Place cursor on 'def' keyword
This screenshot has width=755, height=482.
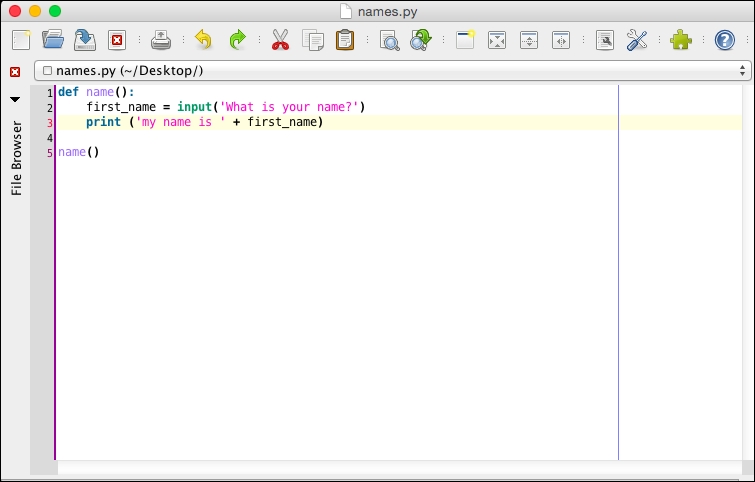pyautogui.click(x=68, y=92)
